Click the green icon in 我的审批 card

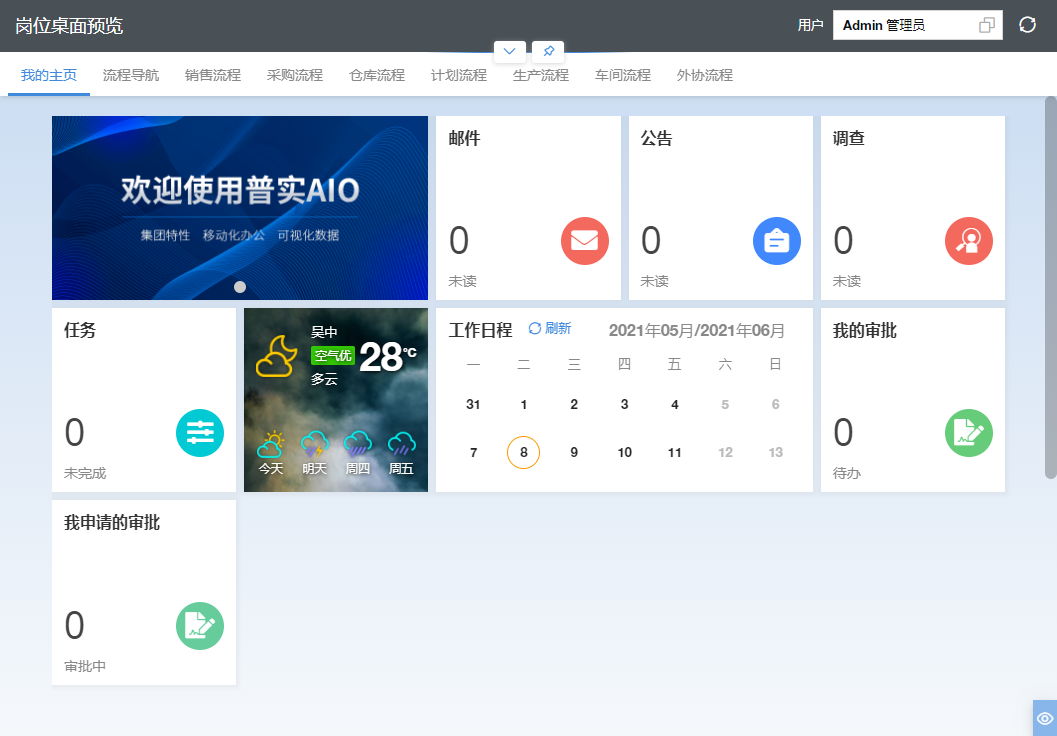(x=969, y=433)
